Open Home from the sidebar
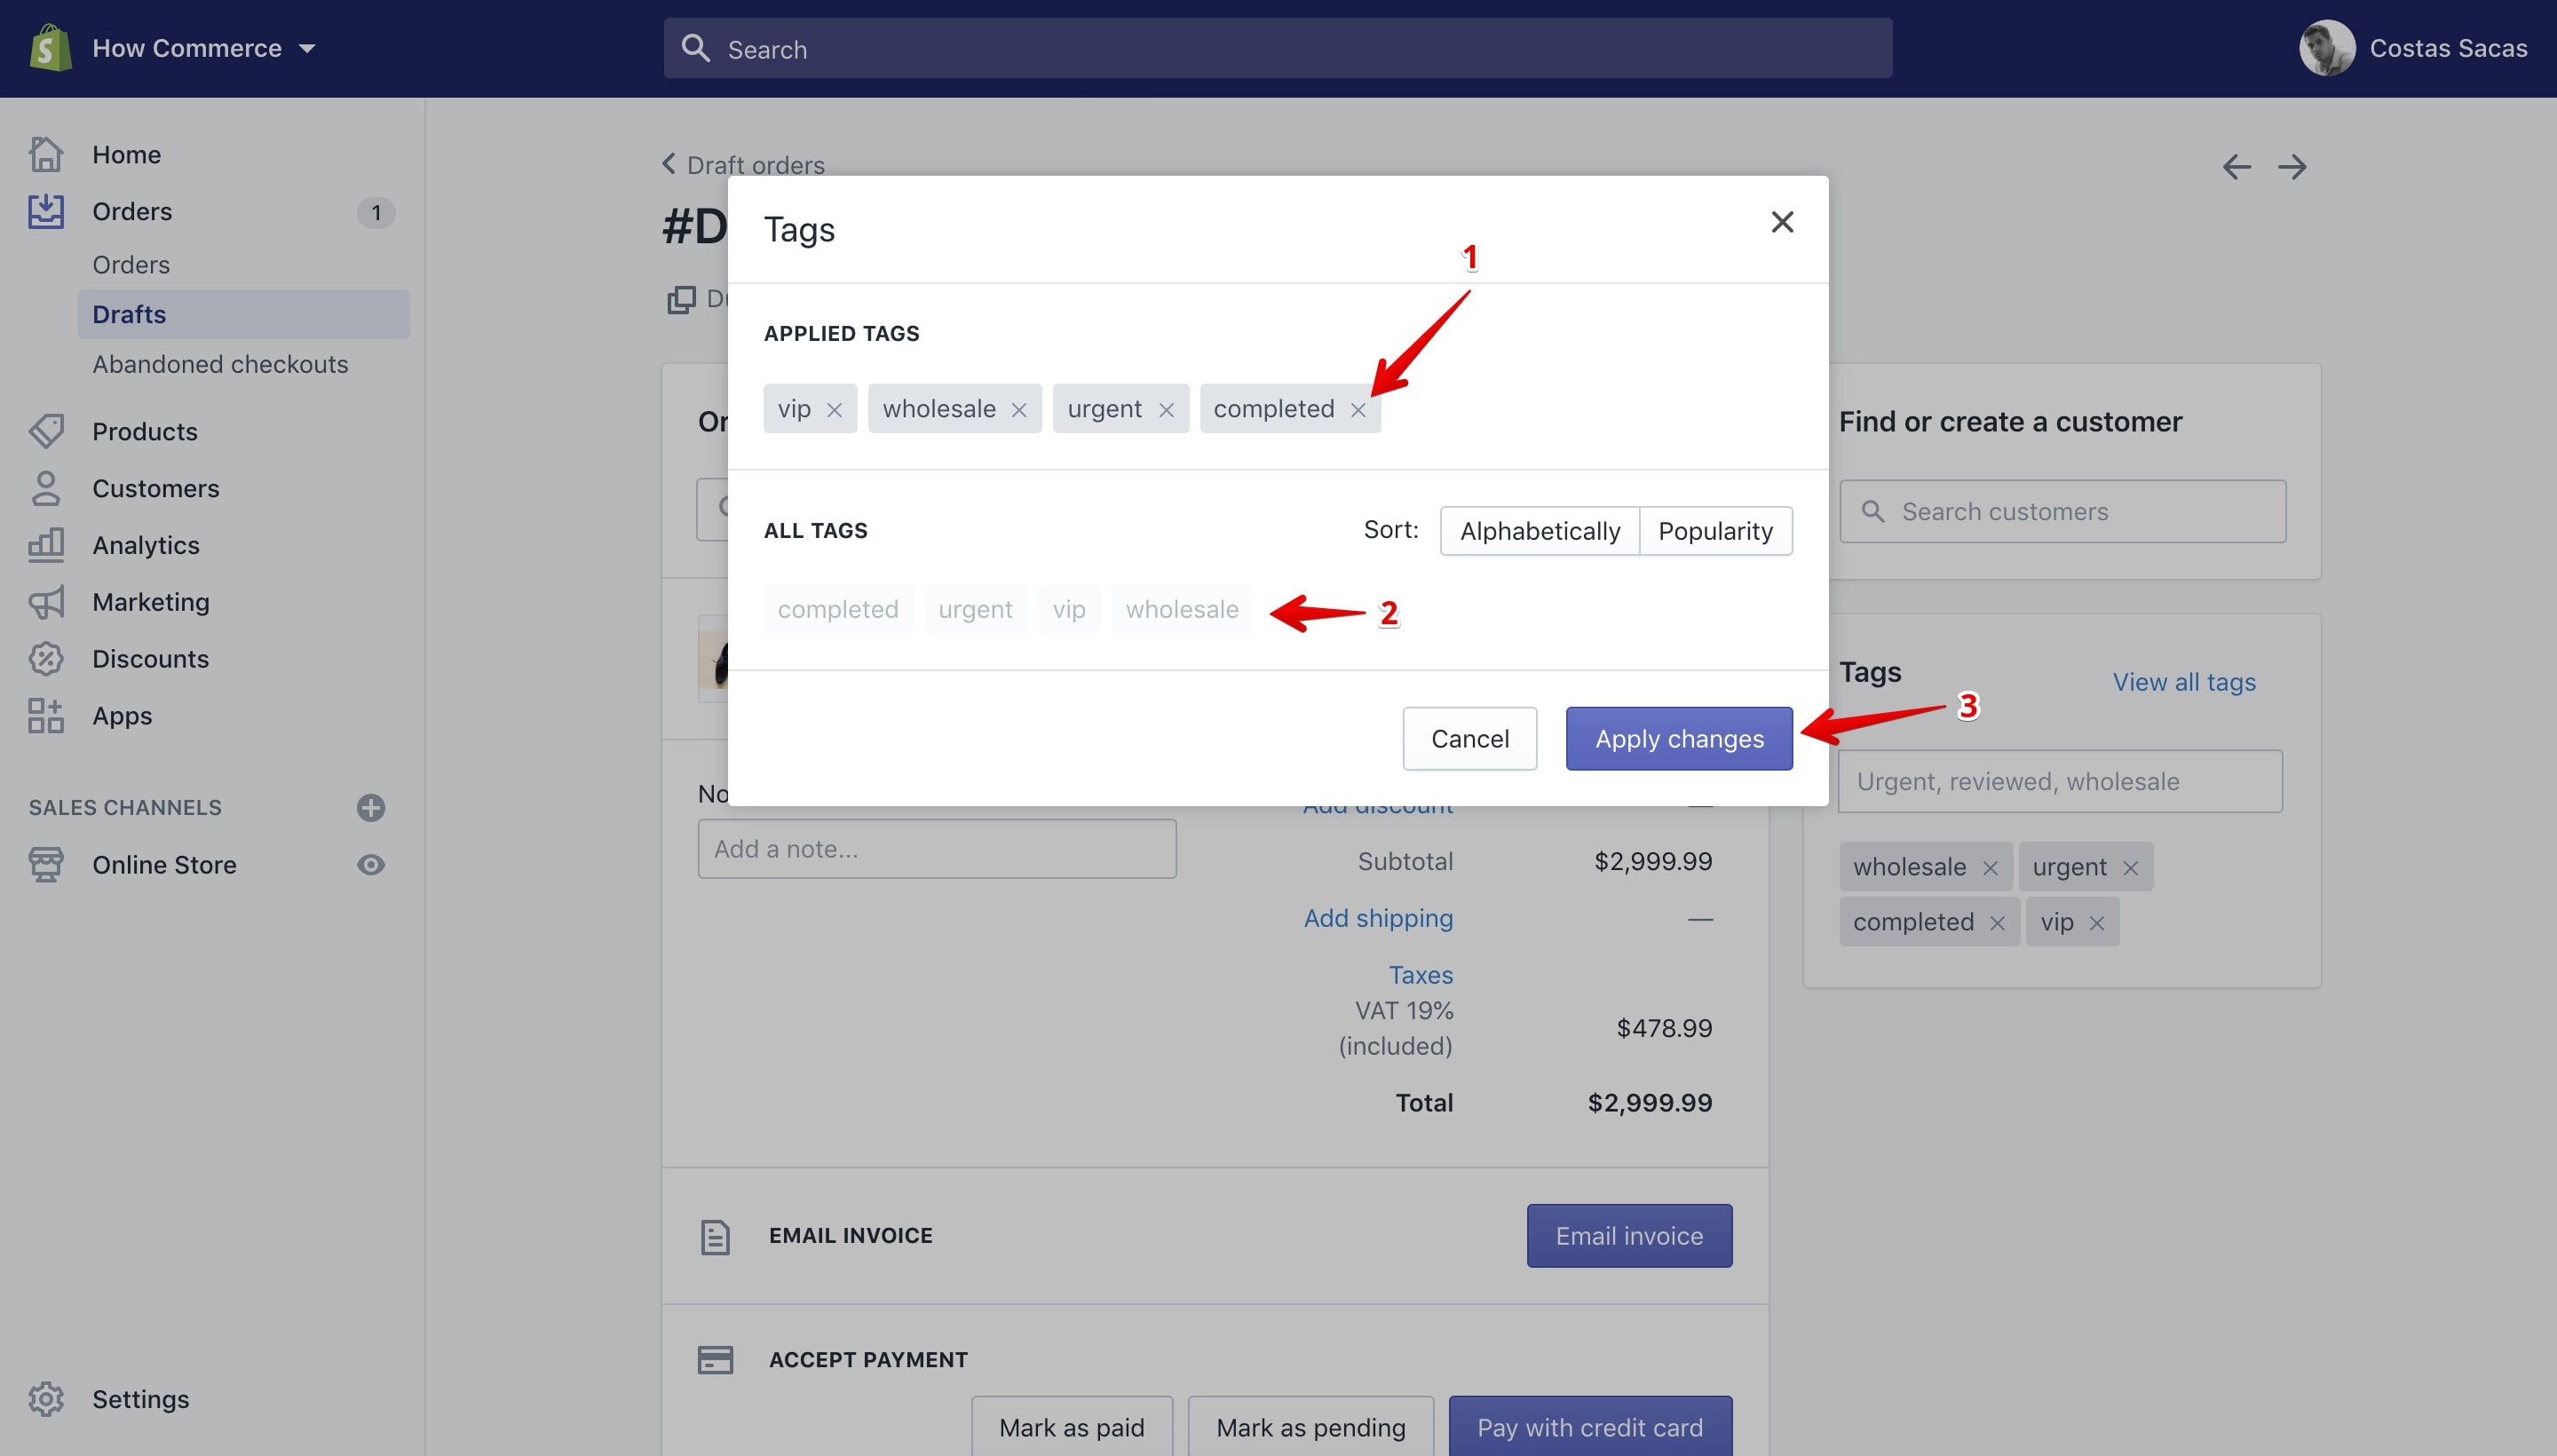This screenshot has width=2557, height=1456. 126,154
